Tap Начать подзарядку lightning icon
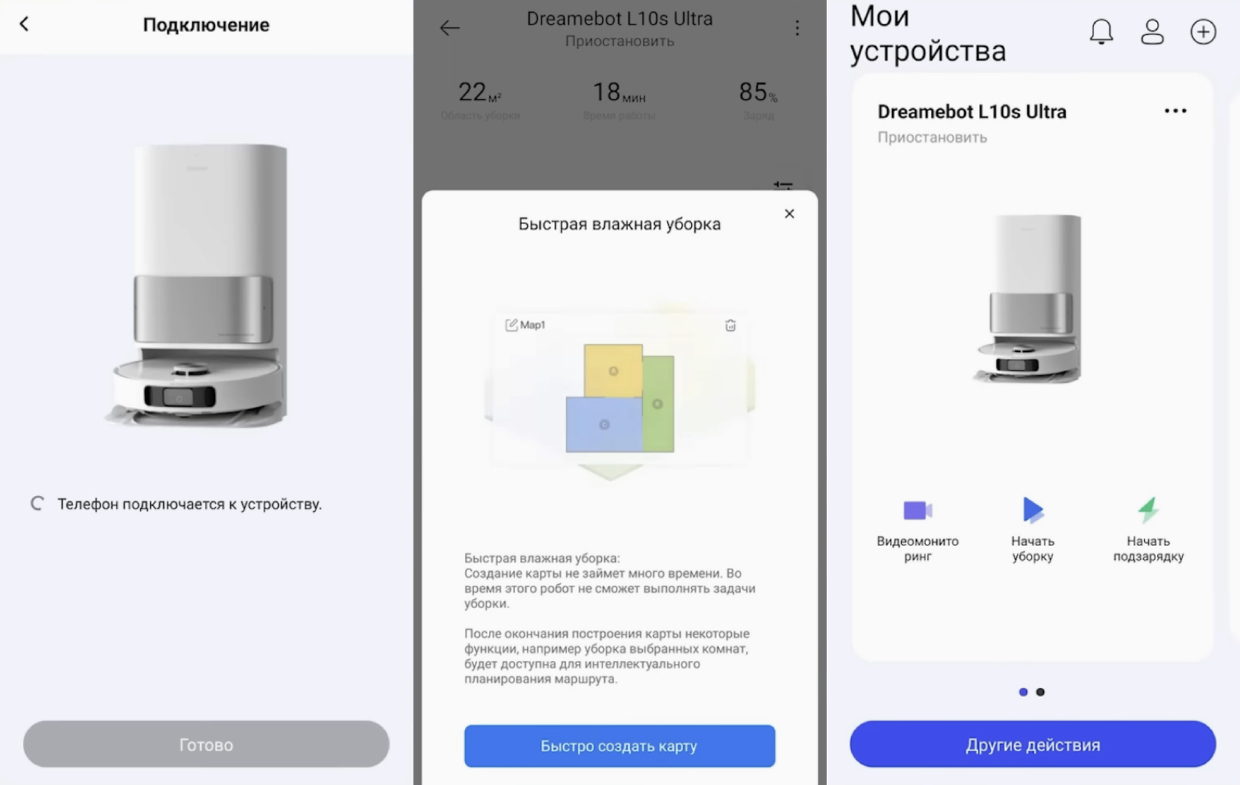Screen dimensions: 1240x785 [x=1148, y=510]
